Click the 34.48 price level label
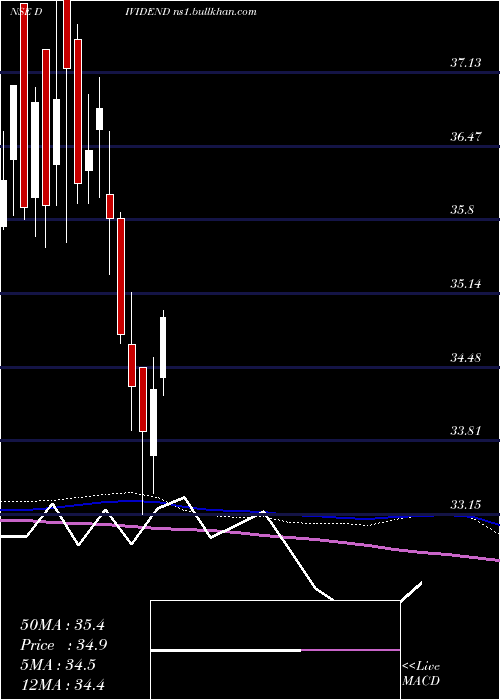Screen dimensions: 500x700 point(466,357)
